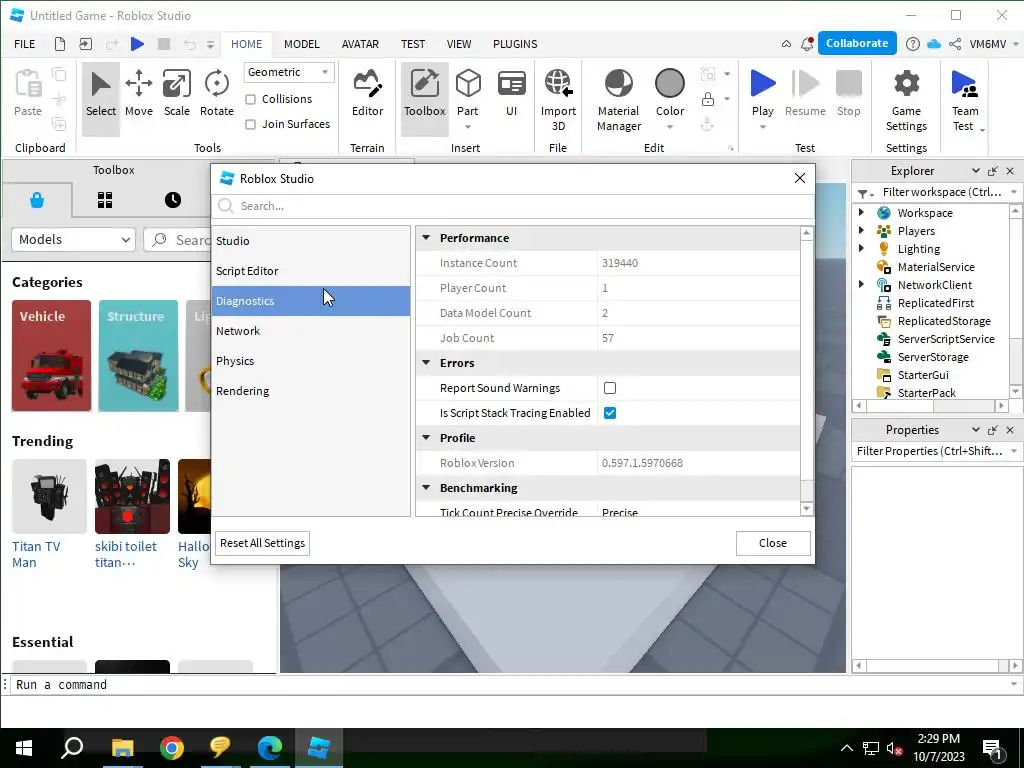Collapse the Errors section
The width and height of the screenshot is (1024, 768).
tap(426, 362)
